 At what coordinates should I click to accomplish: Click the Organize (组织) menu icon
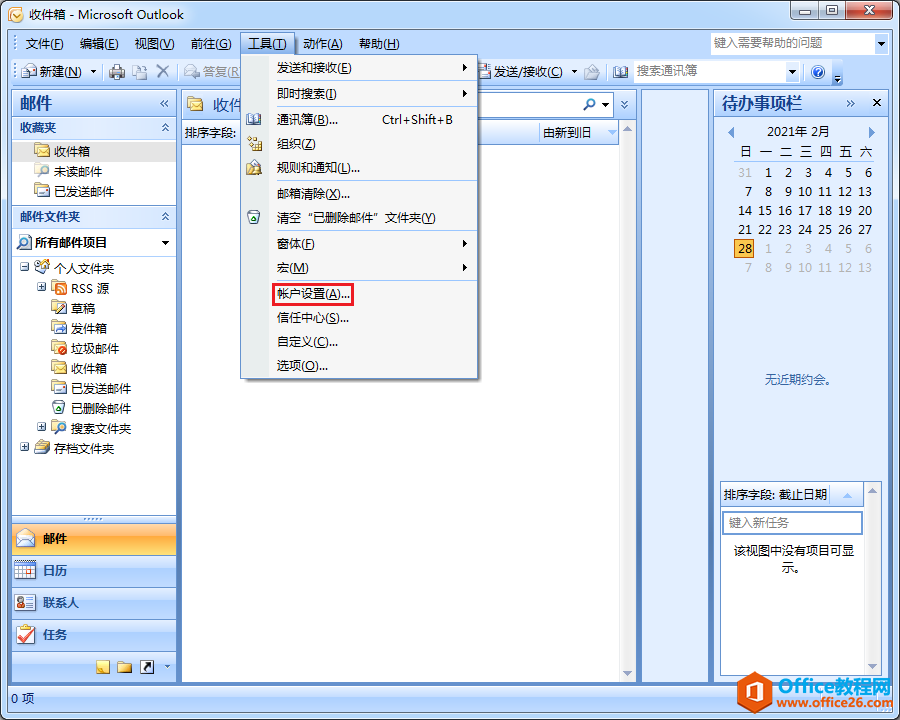coord(254,144)
